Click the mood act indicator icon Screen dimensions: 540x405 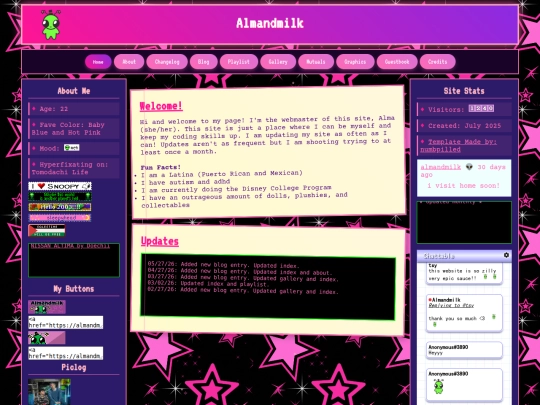(72, 148)
